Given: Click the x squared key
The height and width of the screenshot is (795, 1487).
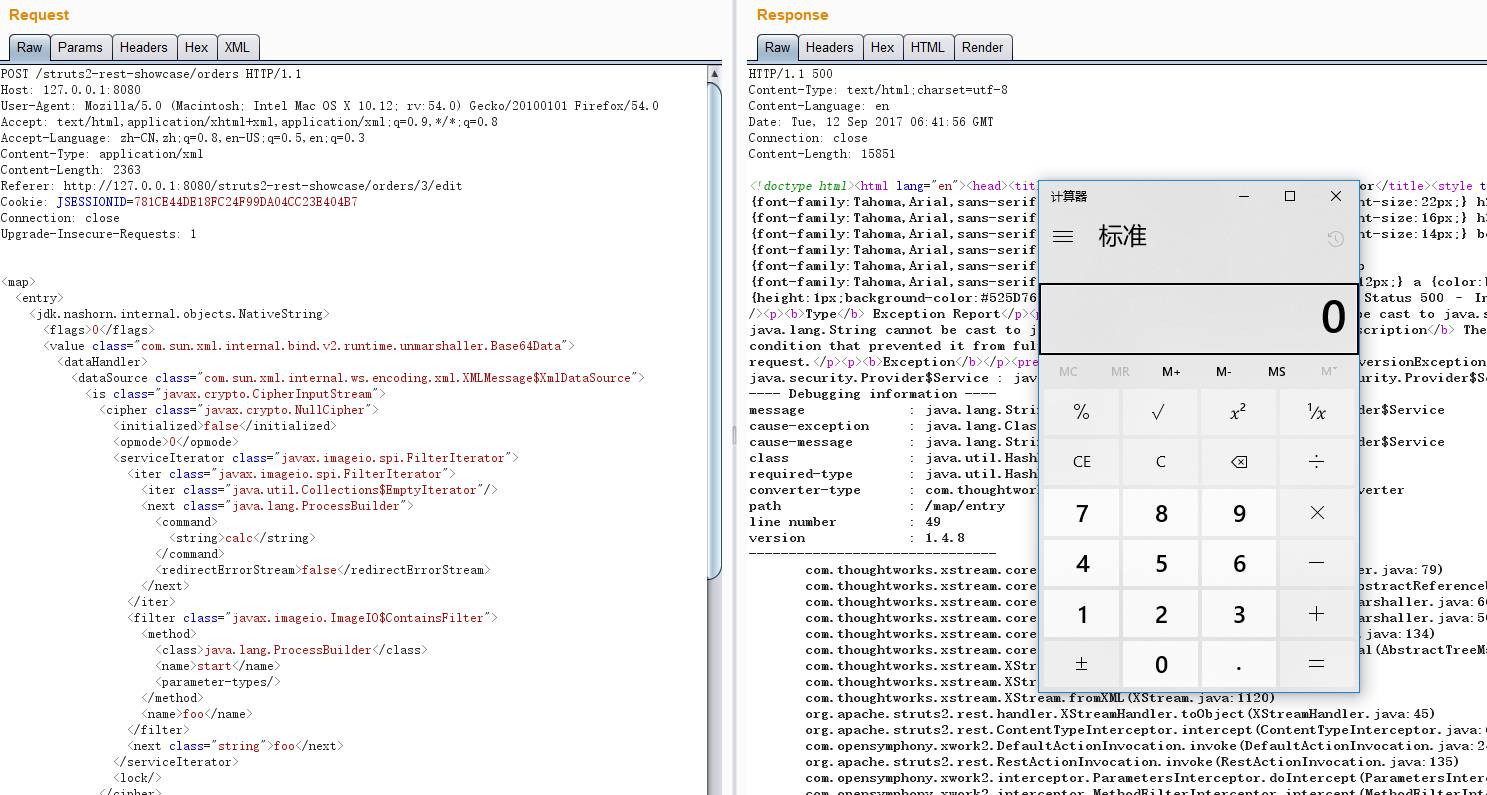Looking at the screenshot, I should tap(1238, 412).
